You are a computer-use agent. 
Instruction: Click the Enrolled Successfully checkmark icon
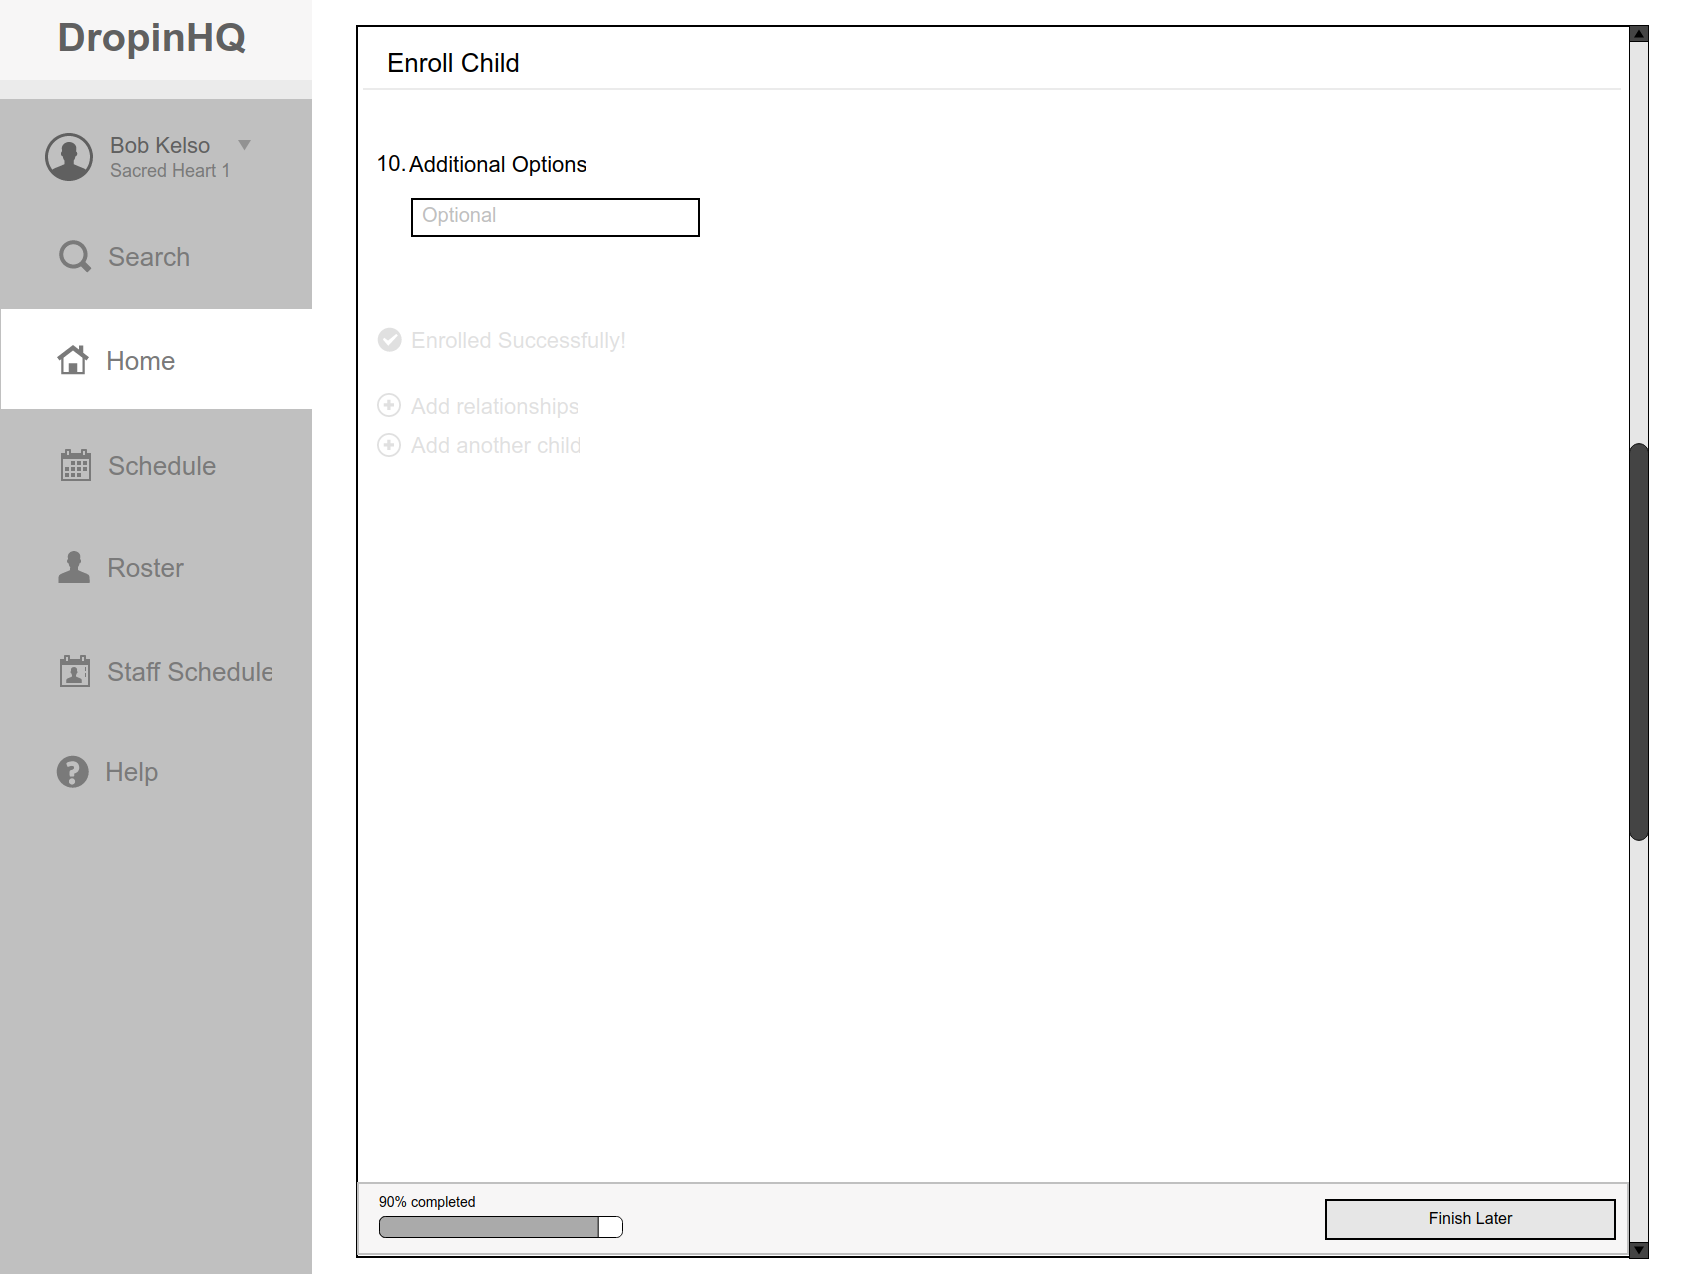coord(390,340)
